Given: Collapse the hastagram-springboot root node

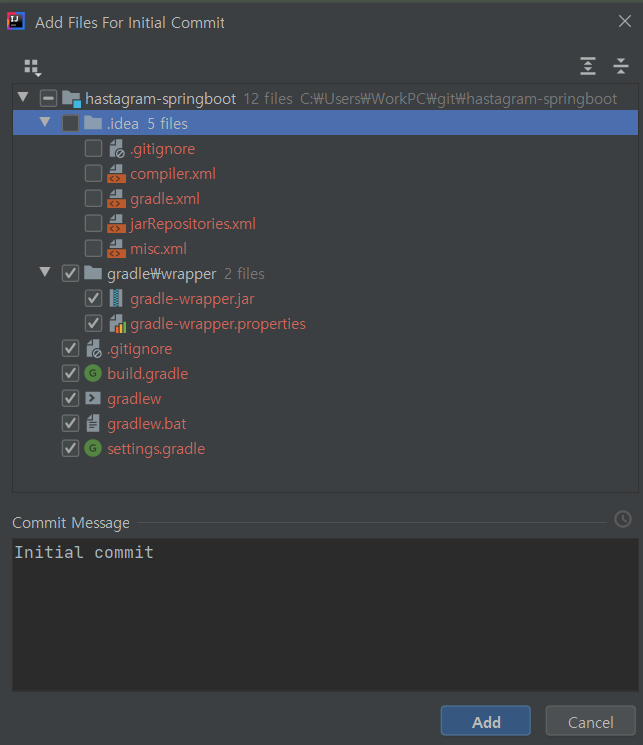Looking at the screenshot, I should [x=23, y=97].
